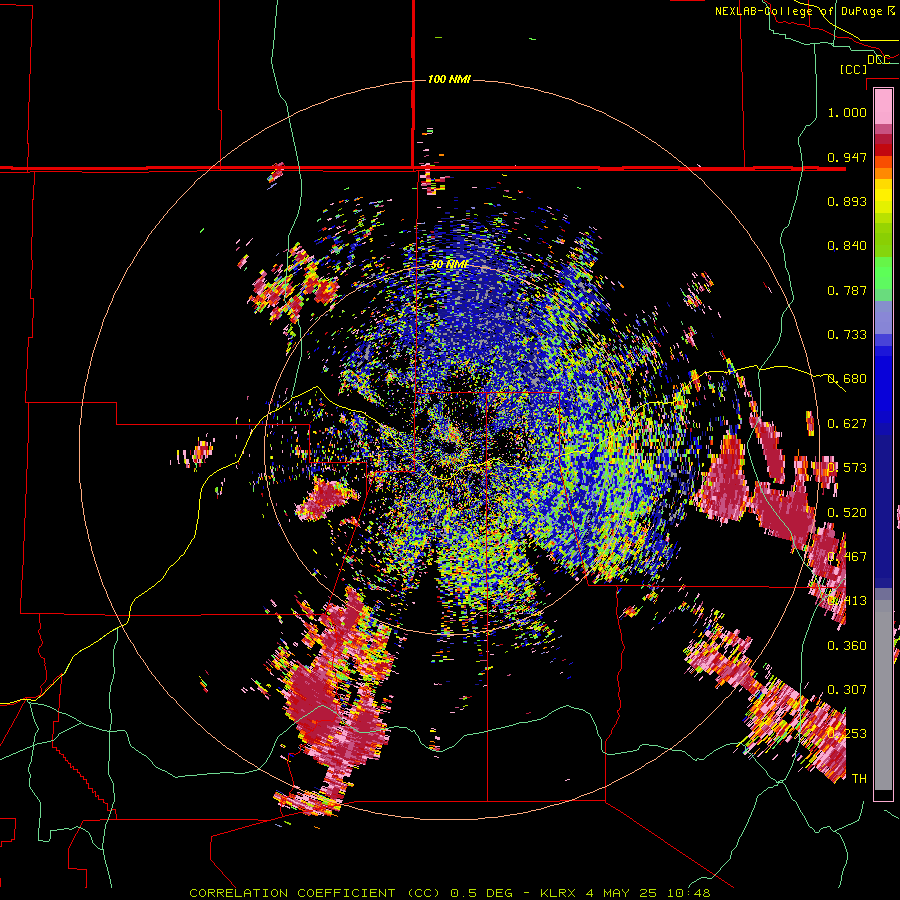The image size is (900, 900).
Task: Select the 0.947 legend value
Action: tap(847, 157)
